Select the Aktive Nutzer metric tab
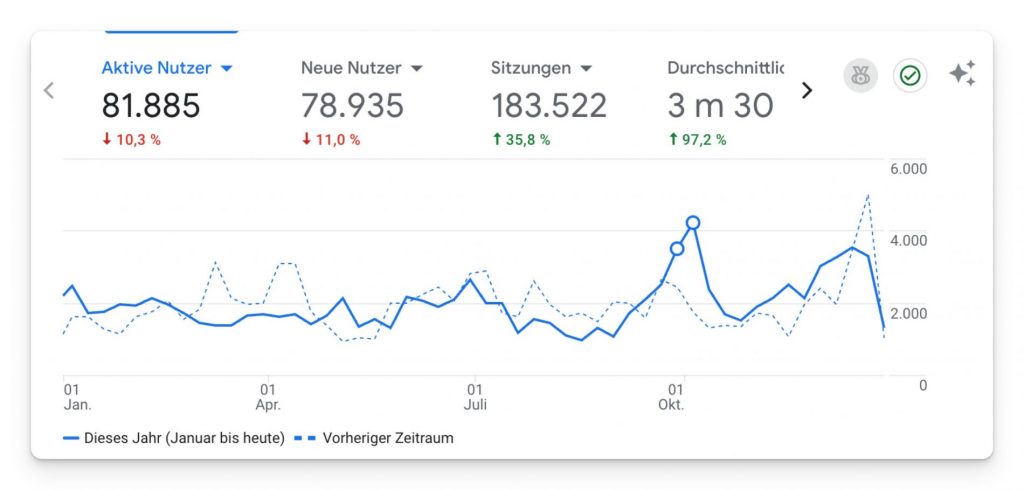 click(156, 68)
